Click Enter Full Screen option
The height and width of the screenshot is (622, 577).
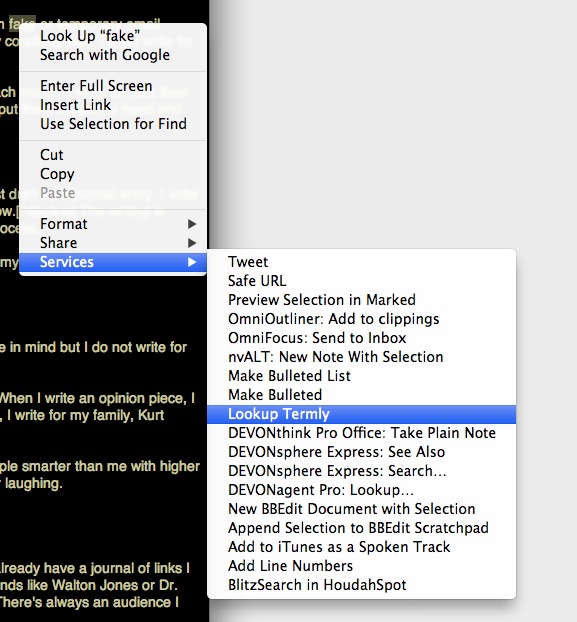coord(113,86)
